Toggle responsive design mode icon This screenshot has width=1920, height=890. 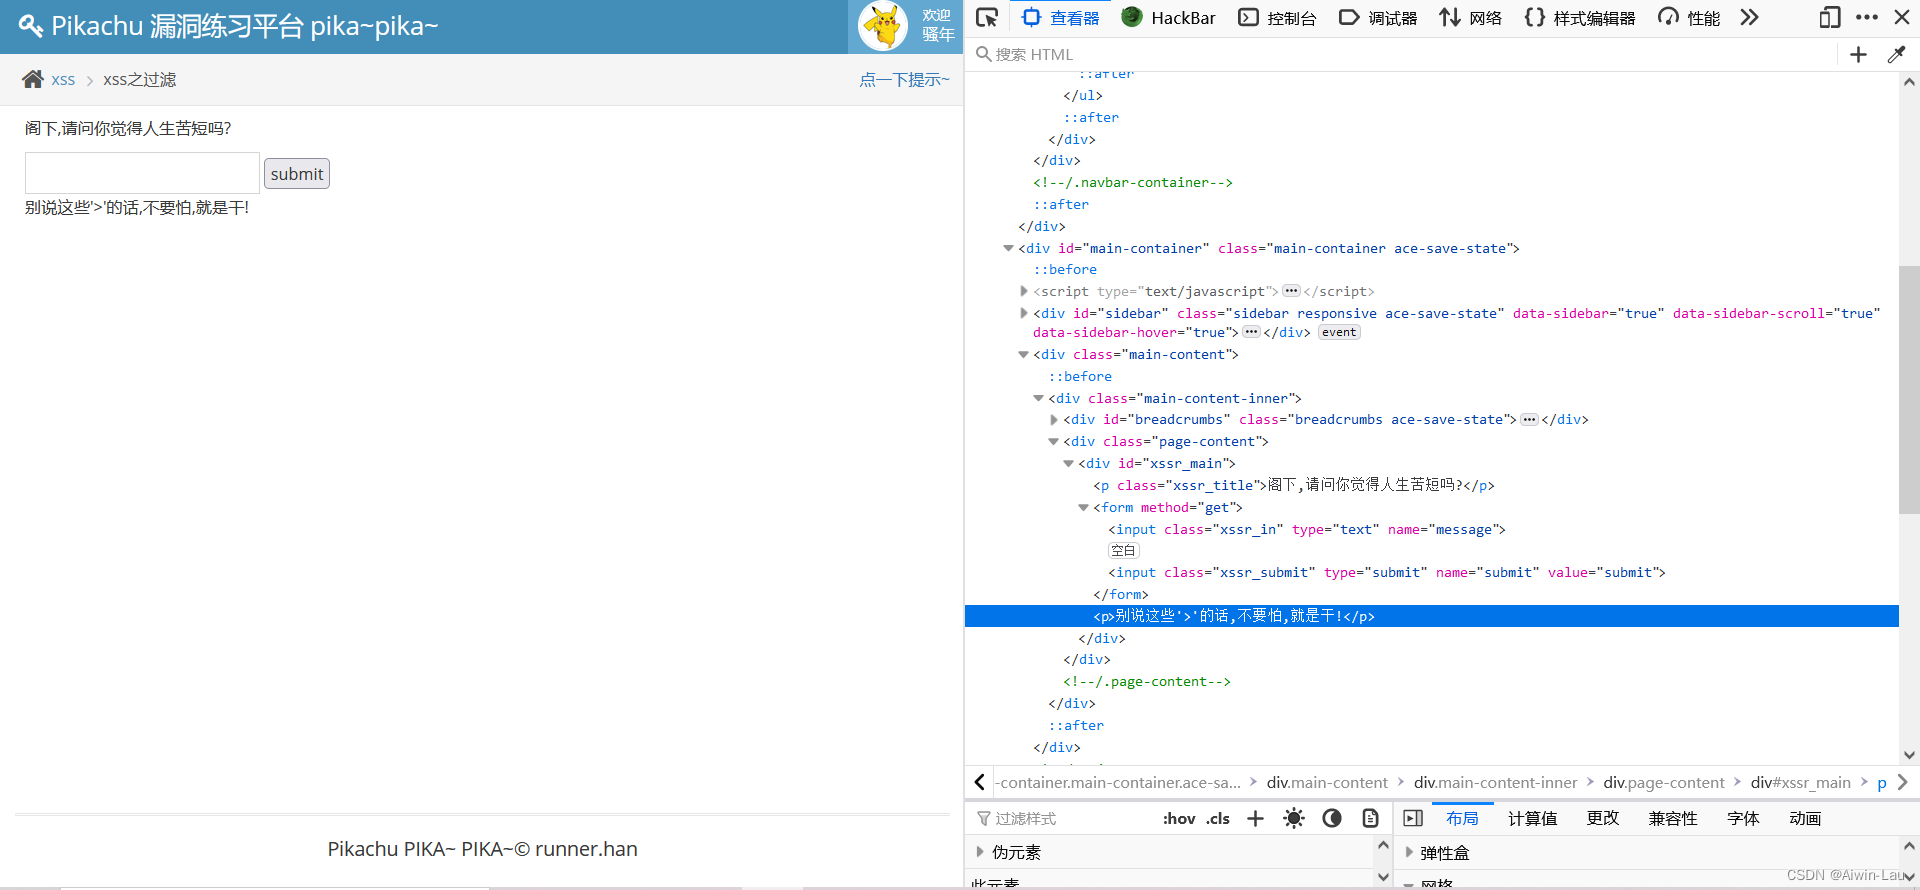coord(1830,17)
